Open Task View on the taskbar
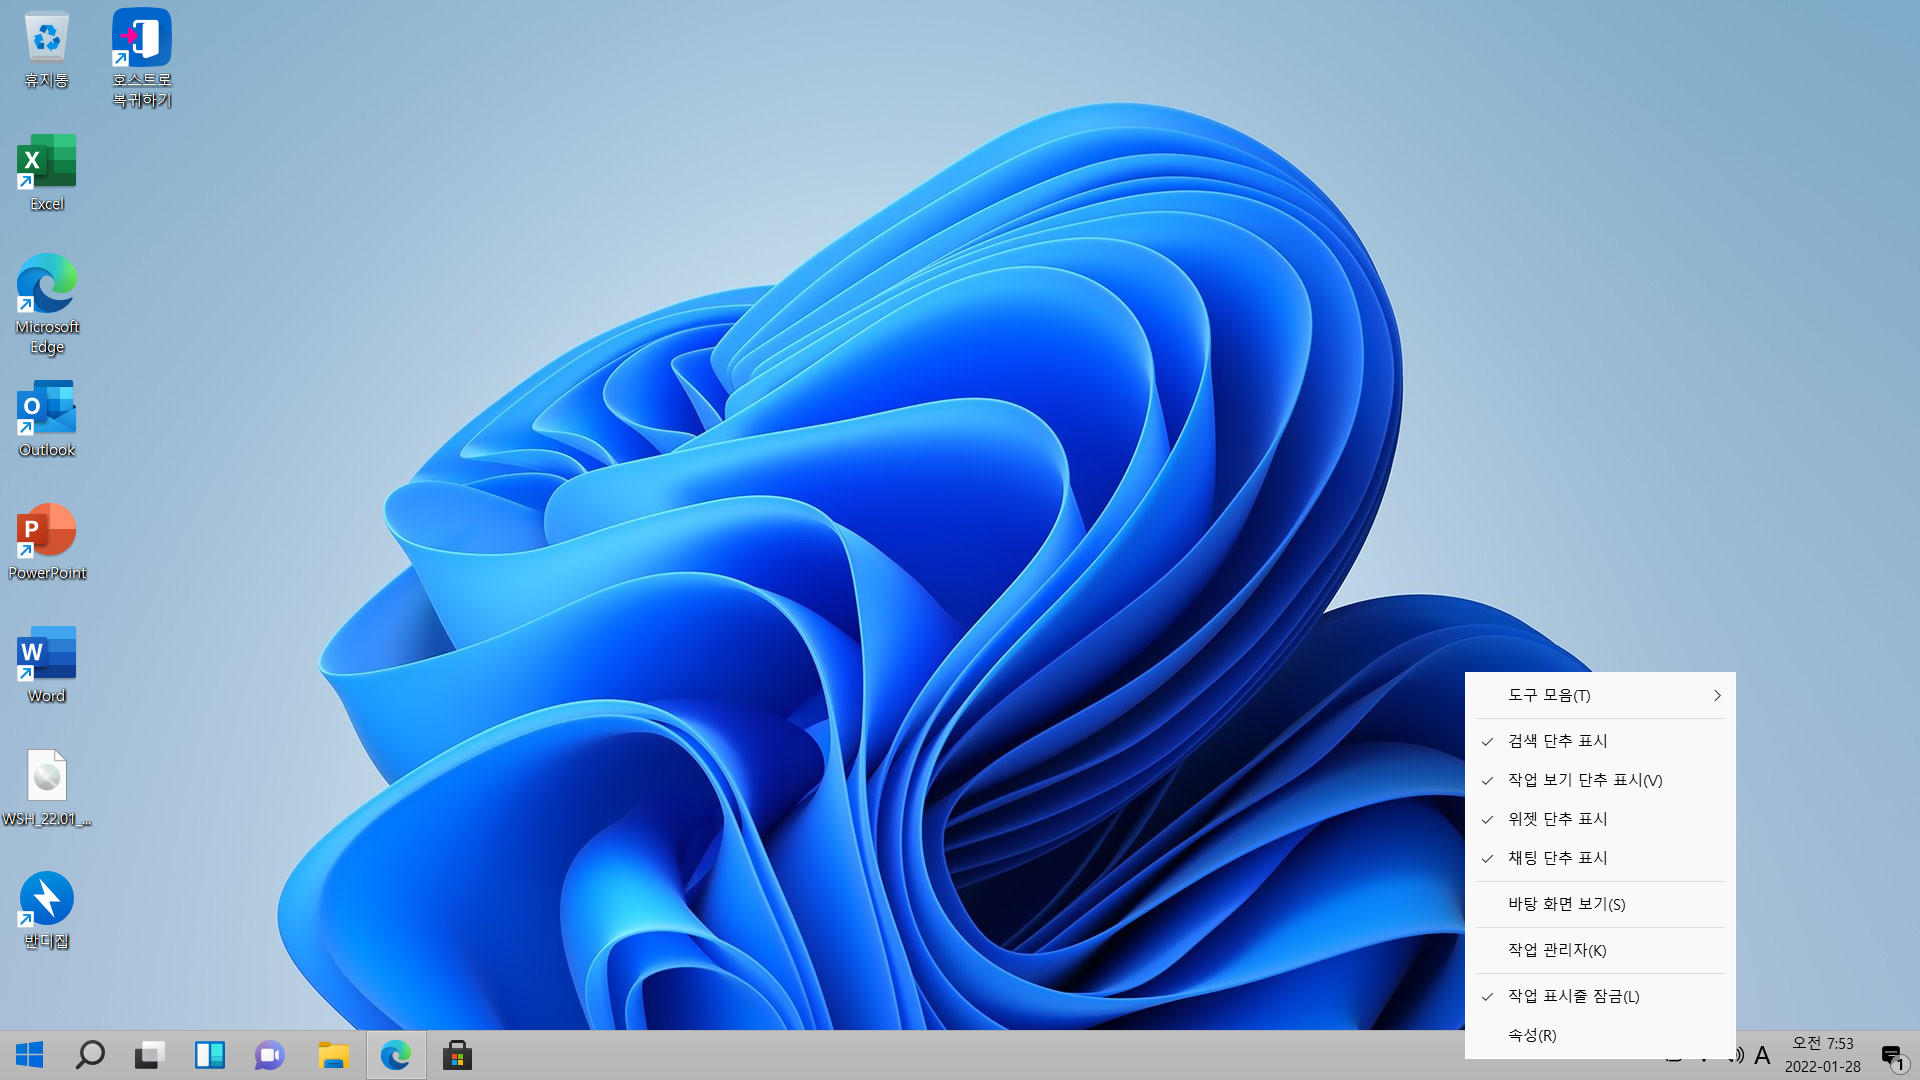 (x=150, y=1055)
